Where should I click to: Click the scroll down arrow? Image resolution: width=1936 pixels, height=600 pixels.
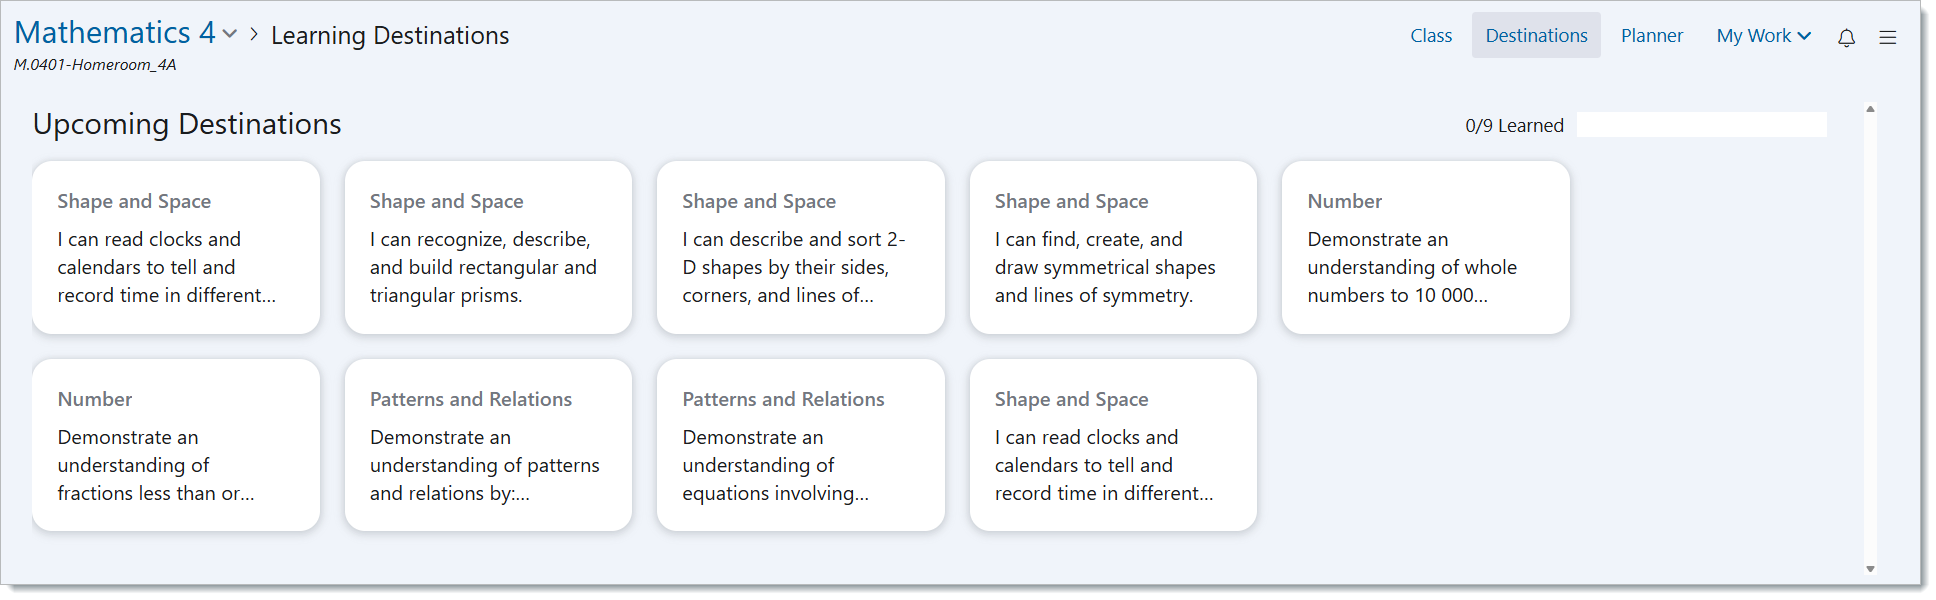[1870, 569]
